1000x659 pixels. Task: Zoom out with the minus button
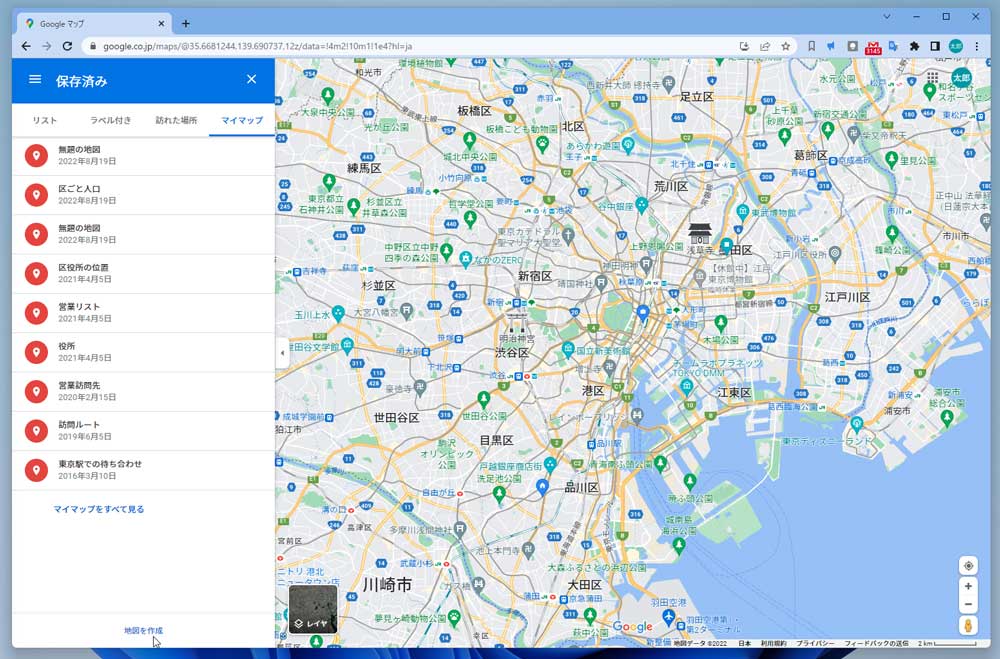(x=968, y=604)
